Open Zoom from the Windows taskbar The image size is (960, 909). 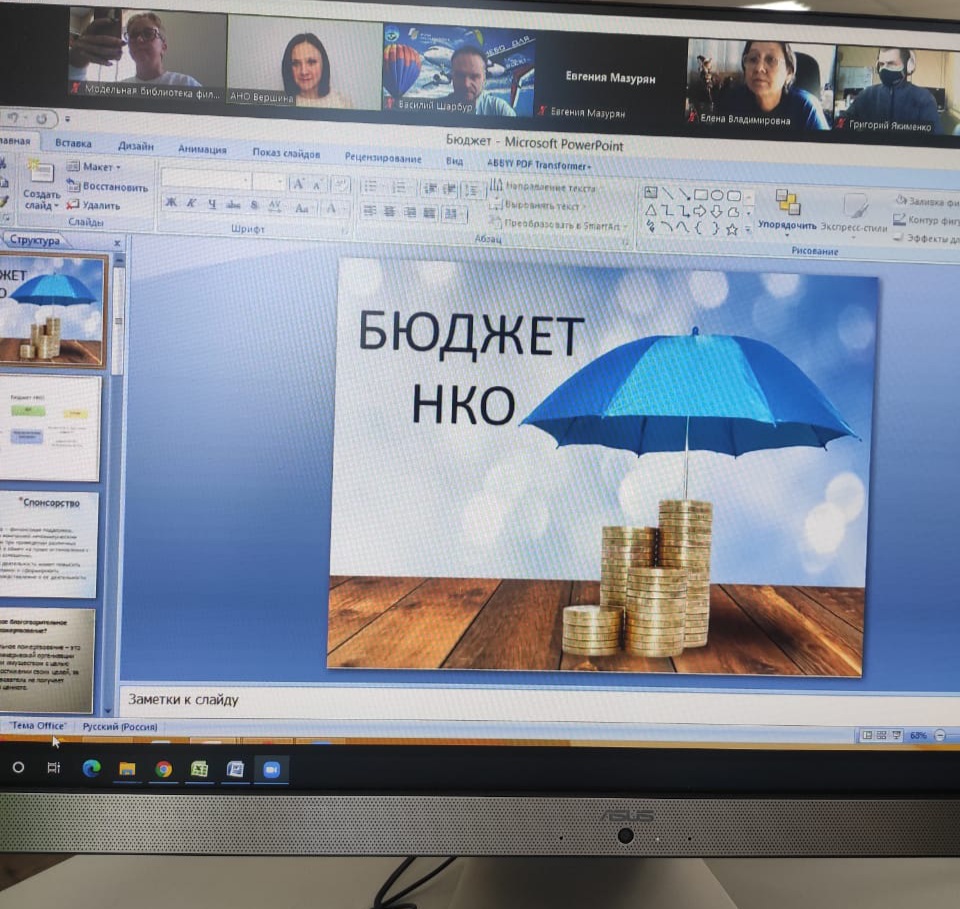click(269, 769)
